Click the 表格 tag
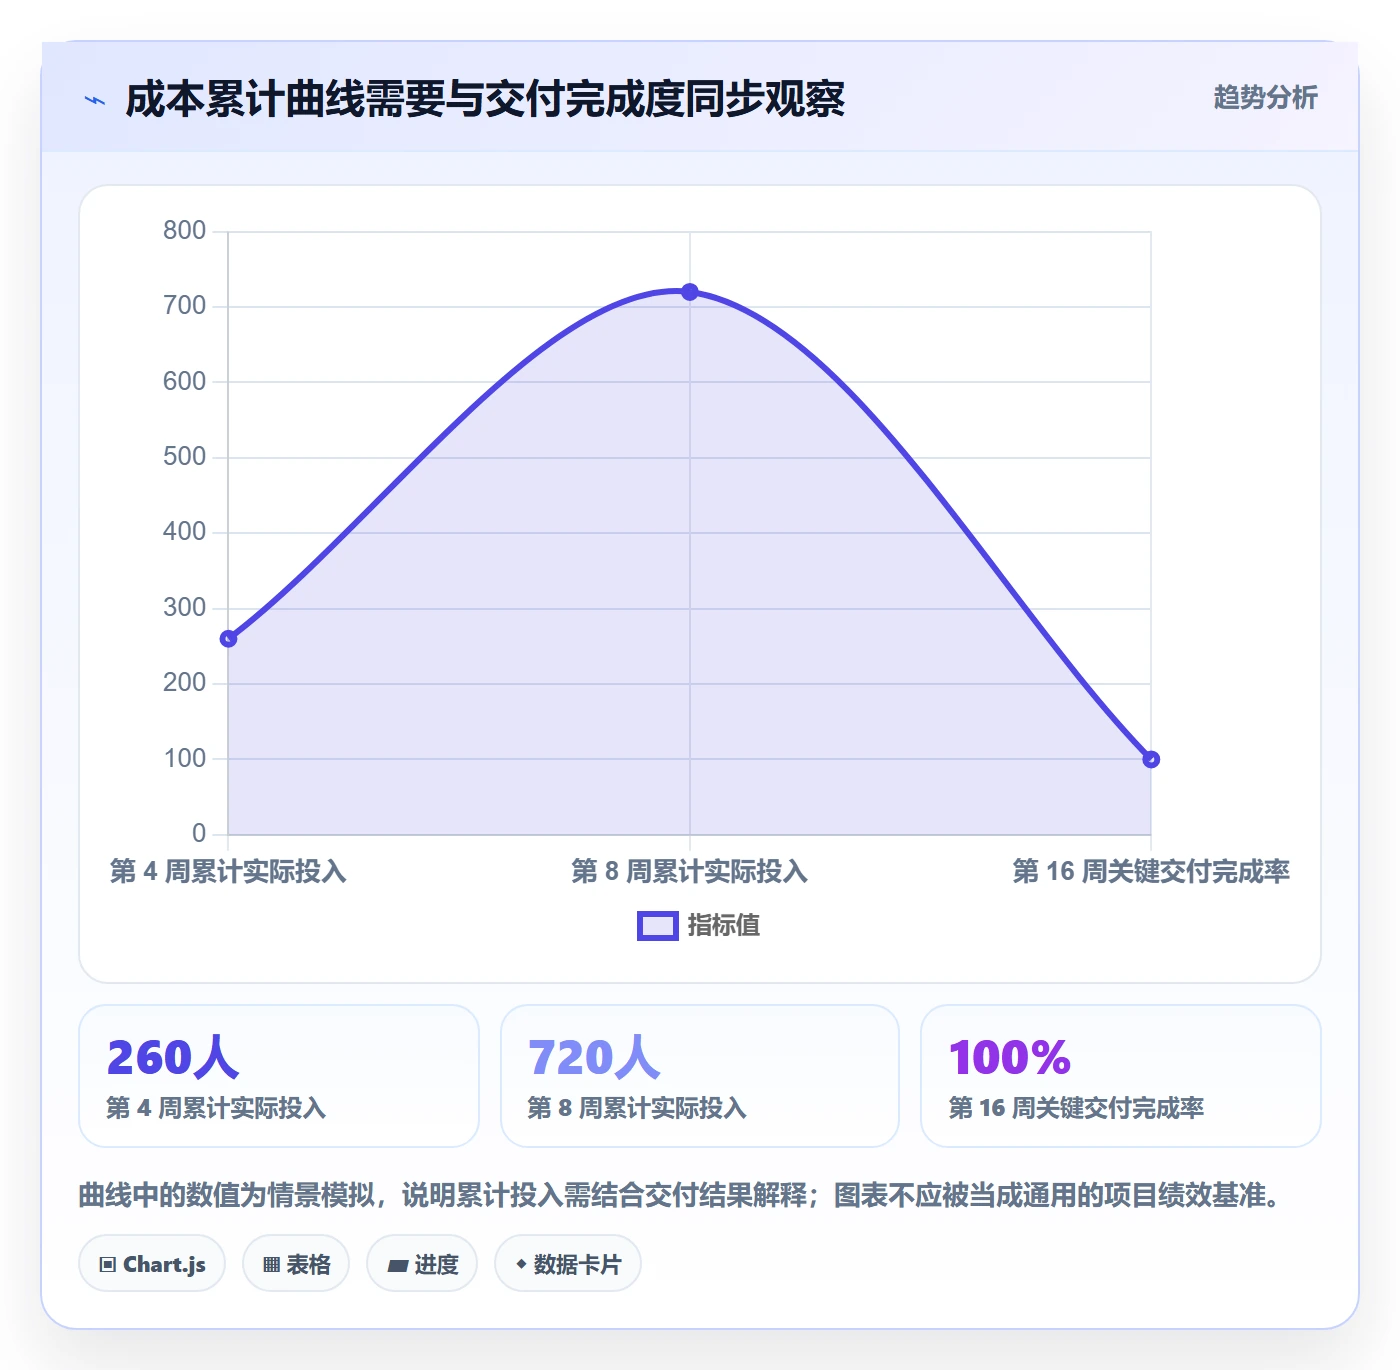 (x=296, y=1264)
